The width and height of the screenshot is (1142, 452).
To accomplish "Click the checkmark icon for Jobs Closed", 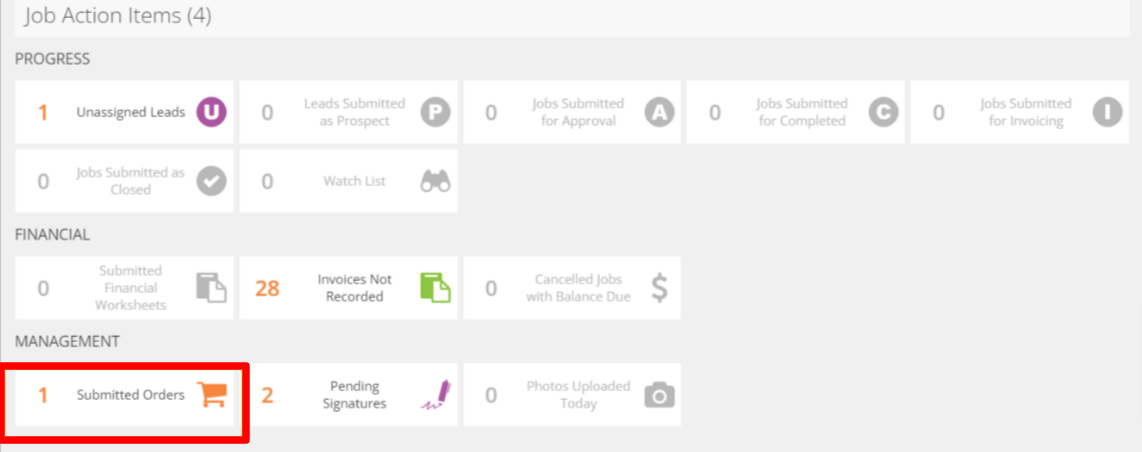I will click(211, 181).
